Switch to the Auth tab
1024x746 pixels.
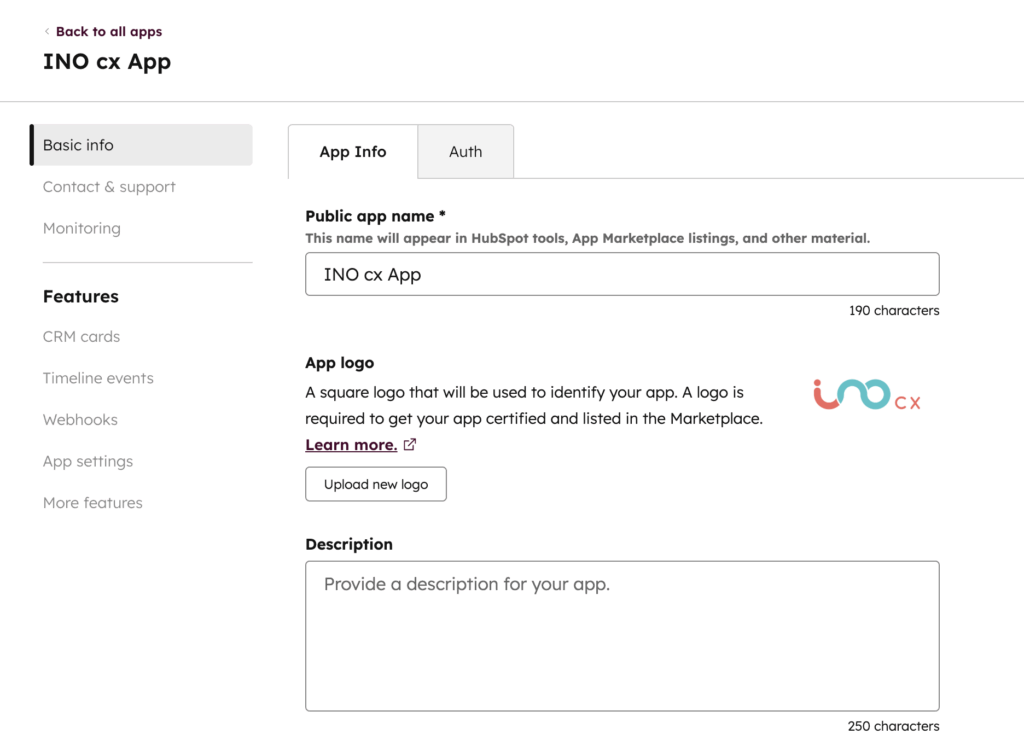pos(466,152)
